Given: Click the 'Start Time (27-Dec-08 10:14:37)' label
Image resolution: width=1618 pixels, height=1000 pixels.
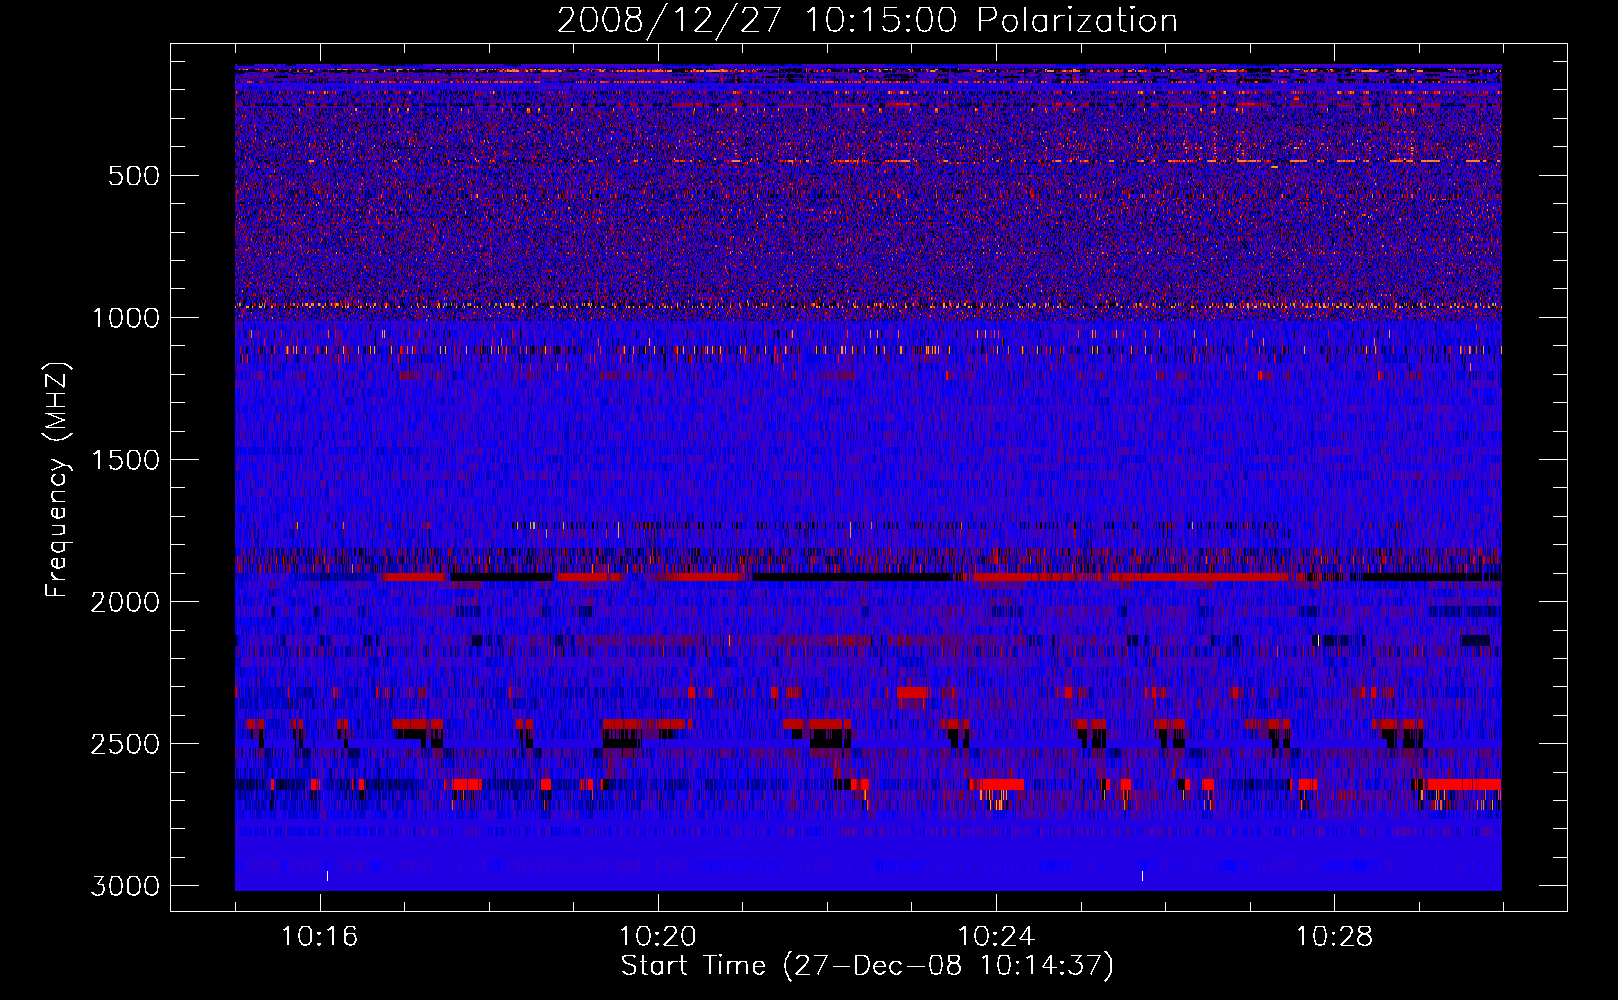Looking at the screenshot, I should (x=867, y=966).
